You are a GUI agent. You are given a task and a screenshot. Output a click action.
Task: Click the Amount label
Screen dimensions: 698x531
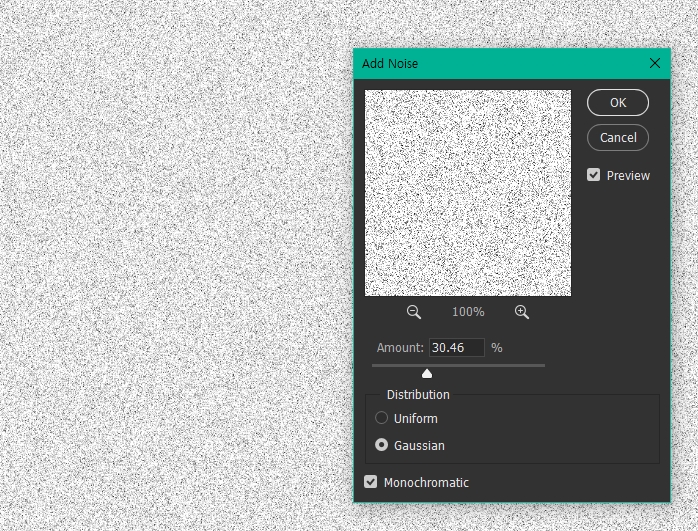(400, 348)
